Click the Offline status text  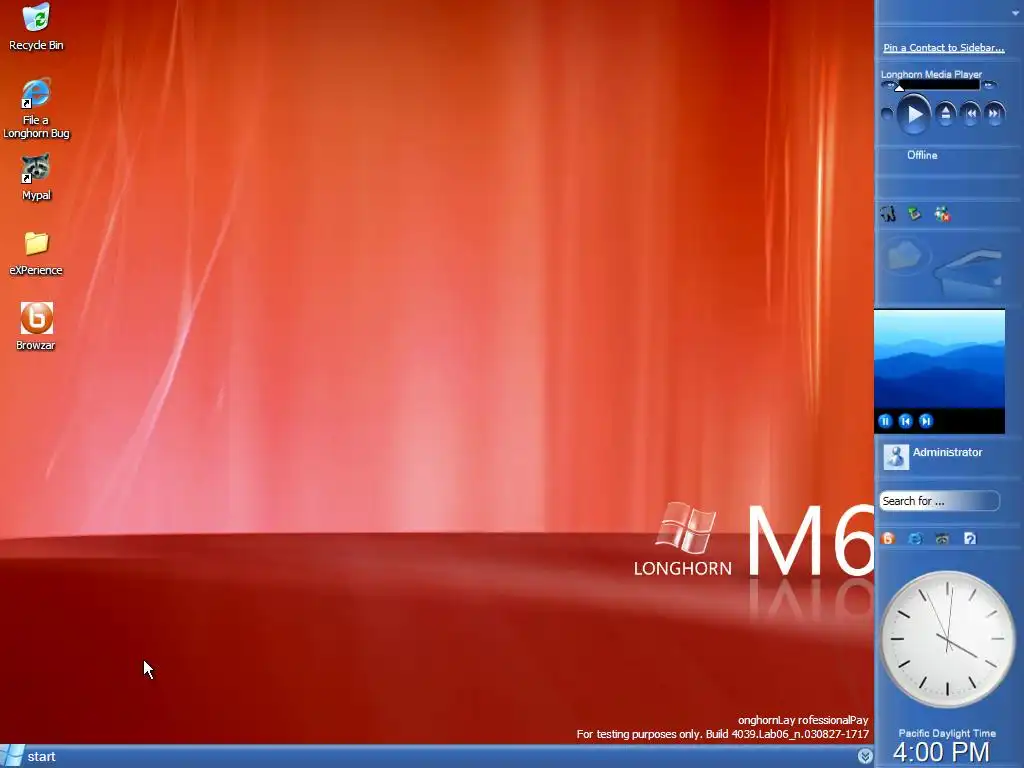922,155
